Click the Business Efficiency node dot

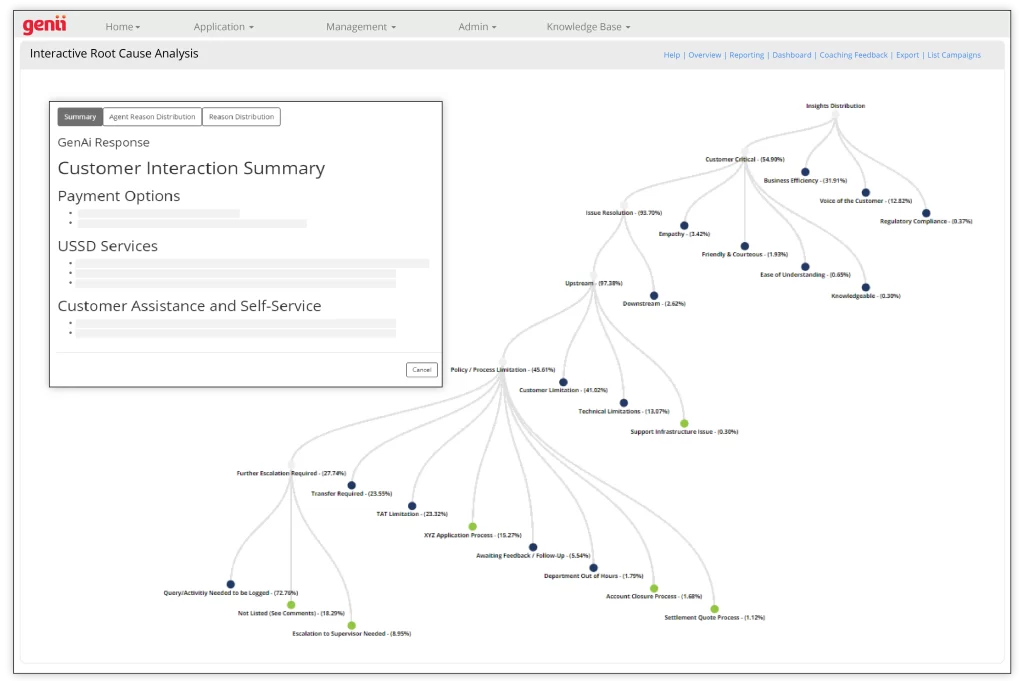[805, 172]
